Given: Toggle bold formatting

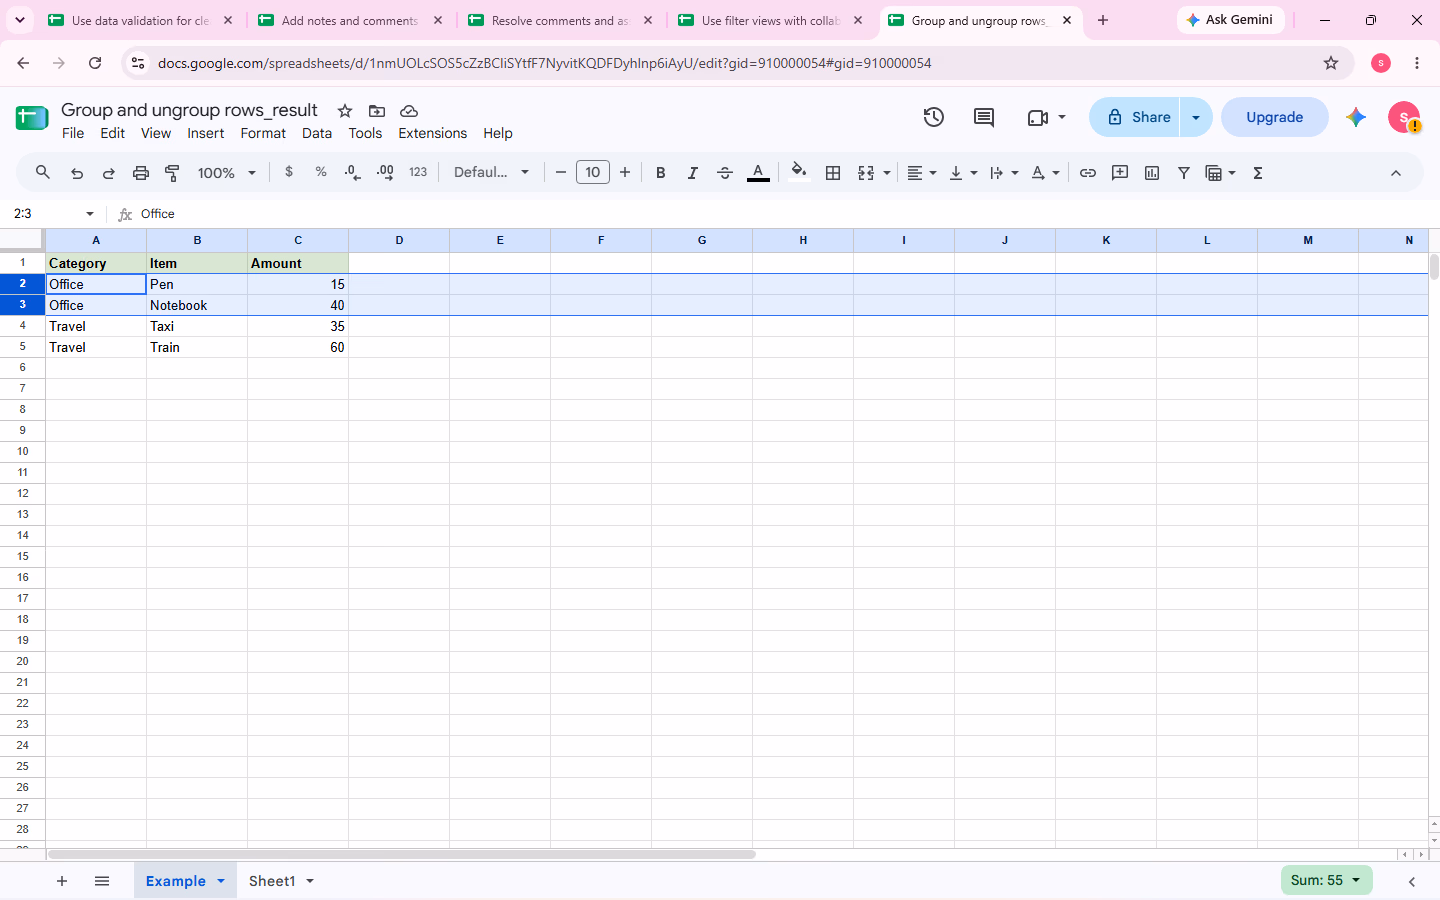Looking at the screenshot, I should (x=661, y=173).
